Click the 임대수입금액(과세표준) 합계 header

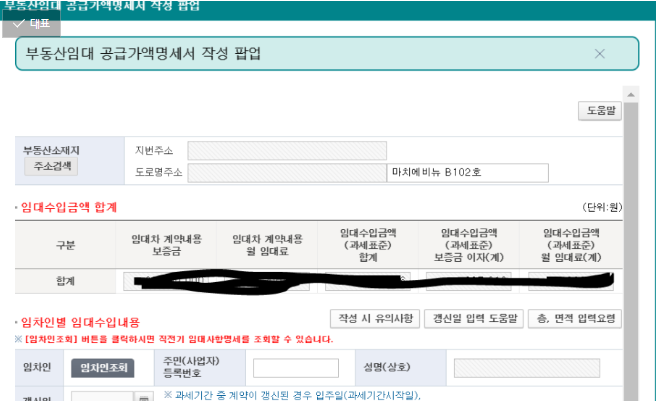click(x=368, y=245)
